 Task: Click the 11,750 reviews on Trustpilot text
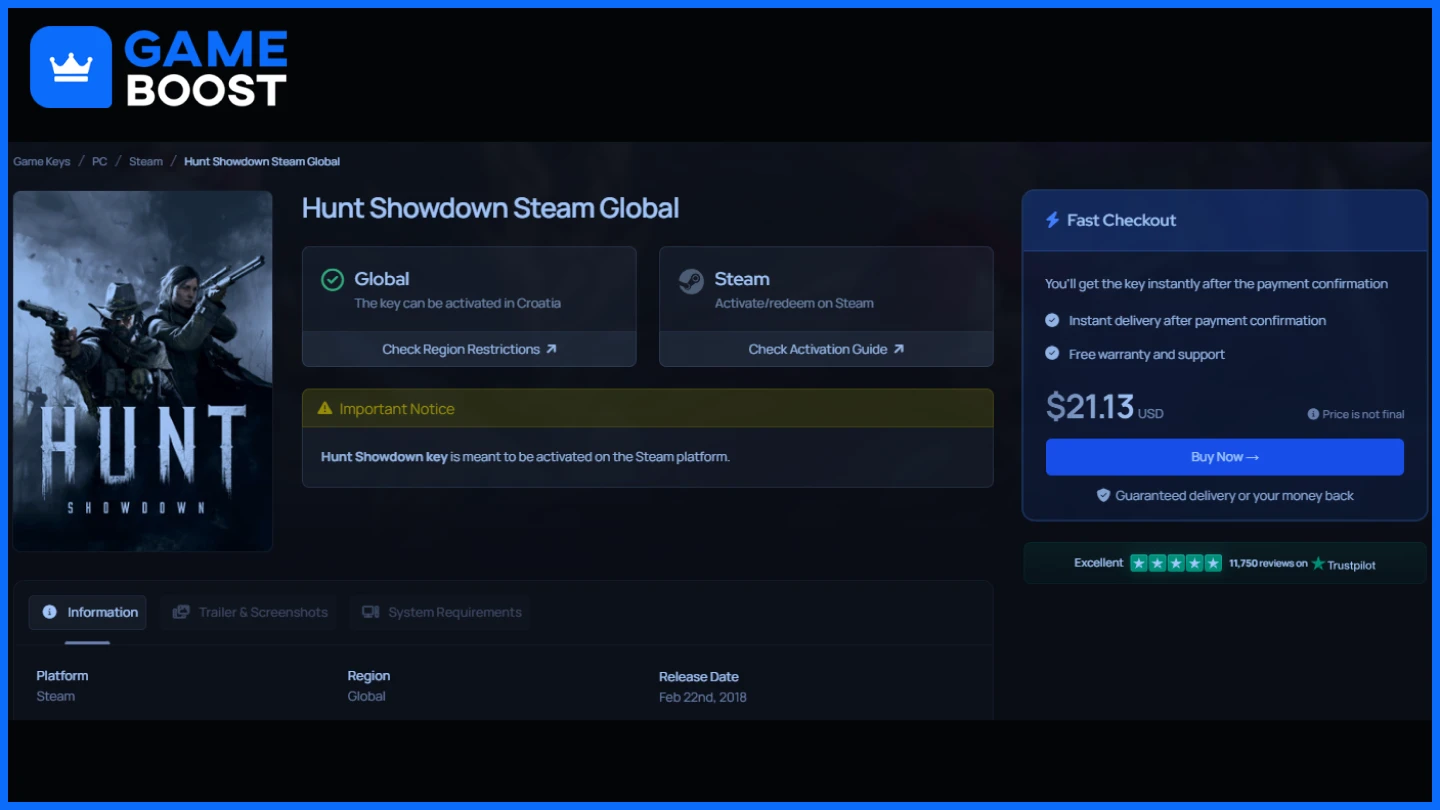1302,564
